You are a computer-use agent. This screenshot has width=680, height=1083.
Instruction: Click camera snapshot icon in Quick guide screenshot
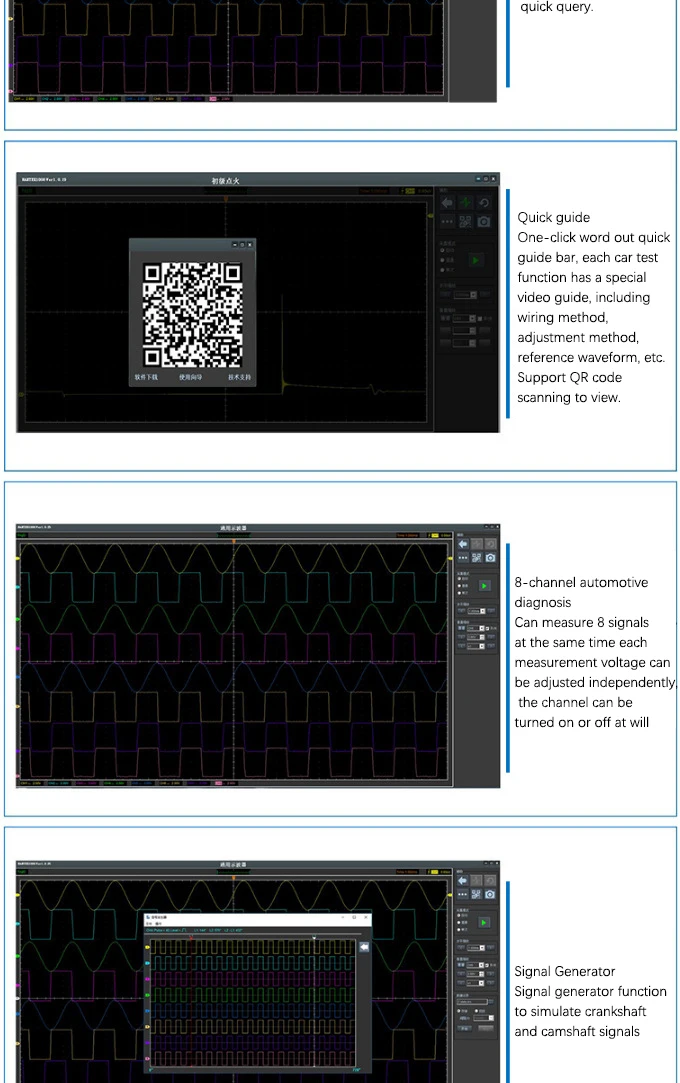point(484,222)
